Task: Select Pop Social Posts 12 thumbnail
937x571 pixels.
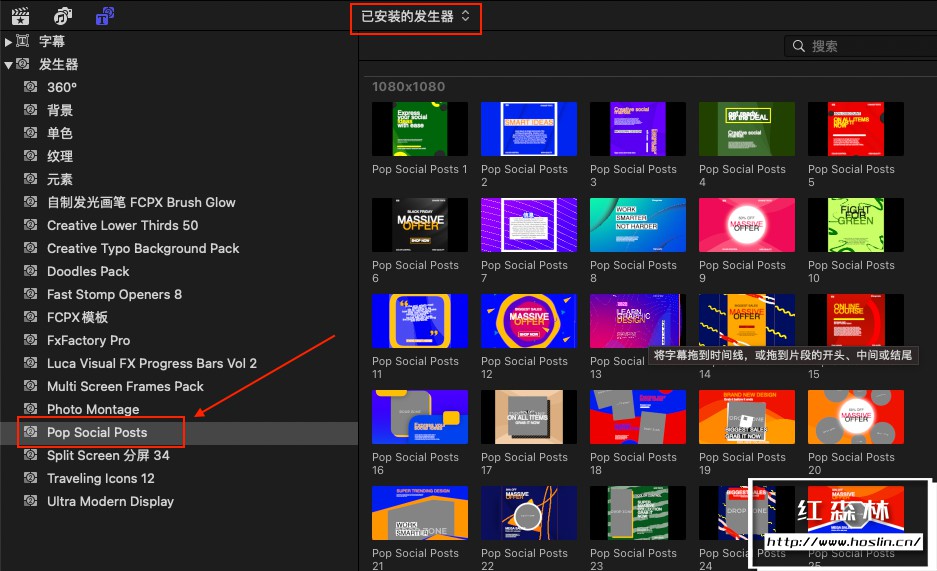Action: [529, 321]
